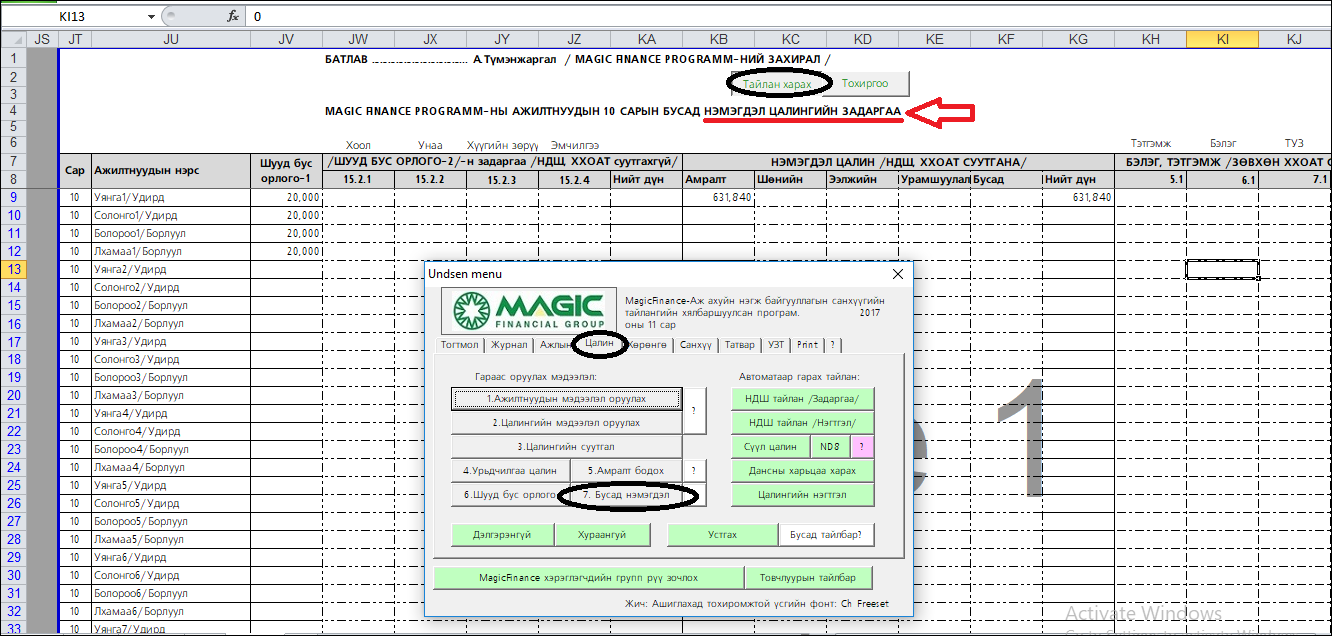This screenshot has height=636, width=1332.
Task: Click help button beside 1.Ажилтнуудын мэдээлэл оруулах
Action: pos(695,410)
